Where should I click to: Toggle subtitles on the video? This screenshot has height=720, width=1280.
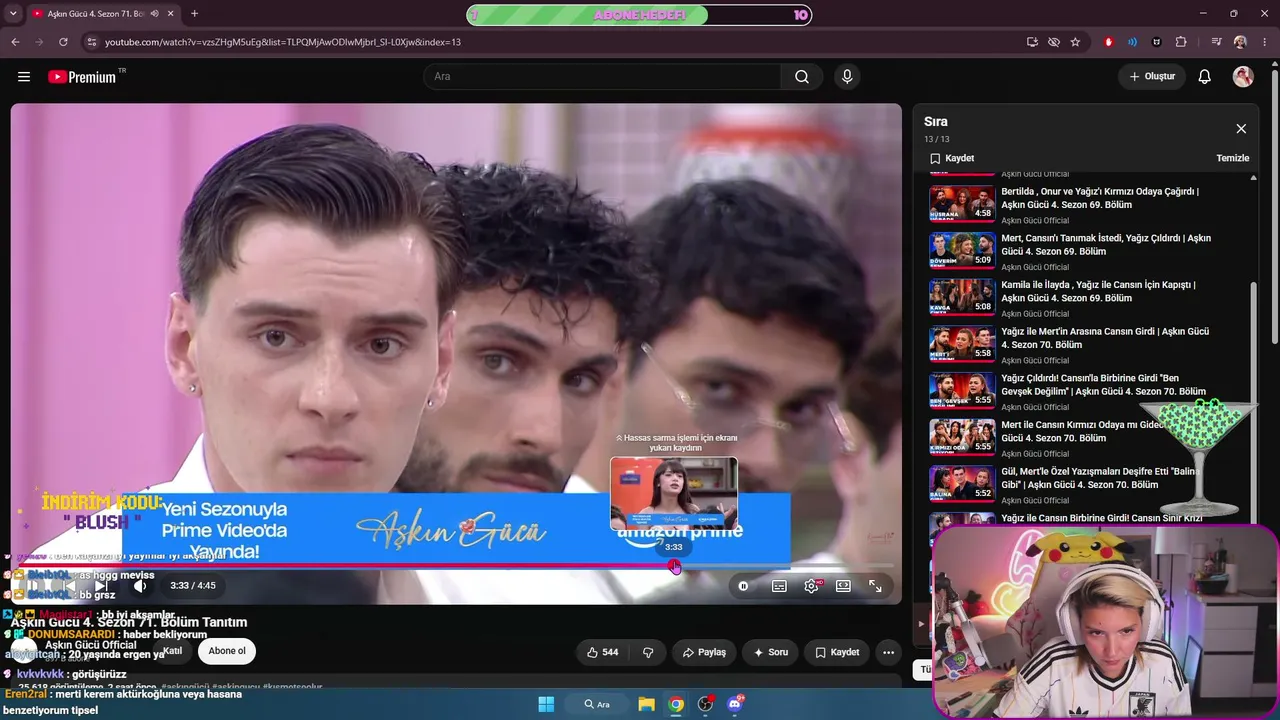tap(779, 586)
